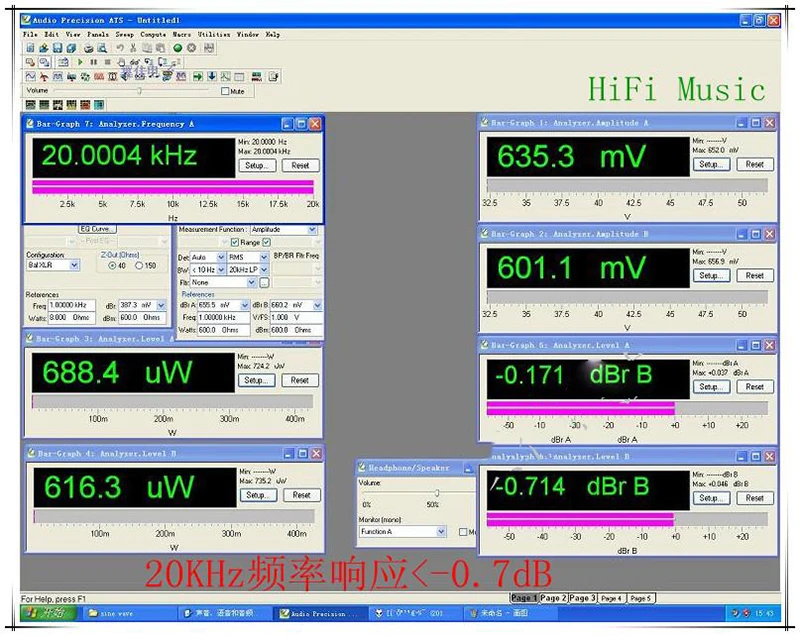Click the Stop macro square icon

[x=107, y=62]
